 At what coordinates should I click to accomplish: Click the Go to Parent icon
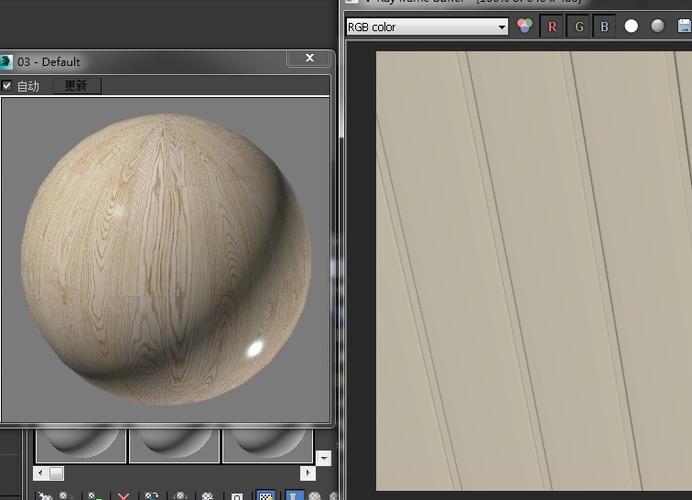[x=315, y=496]
